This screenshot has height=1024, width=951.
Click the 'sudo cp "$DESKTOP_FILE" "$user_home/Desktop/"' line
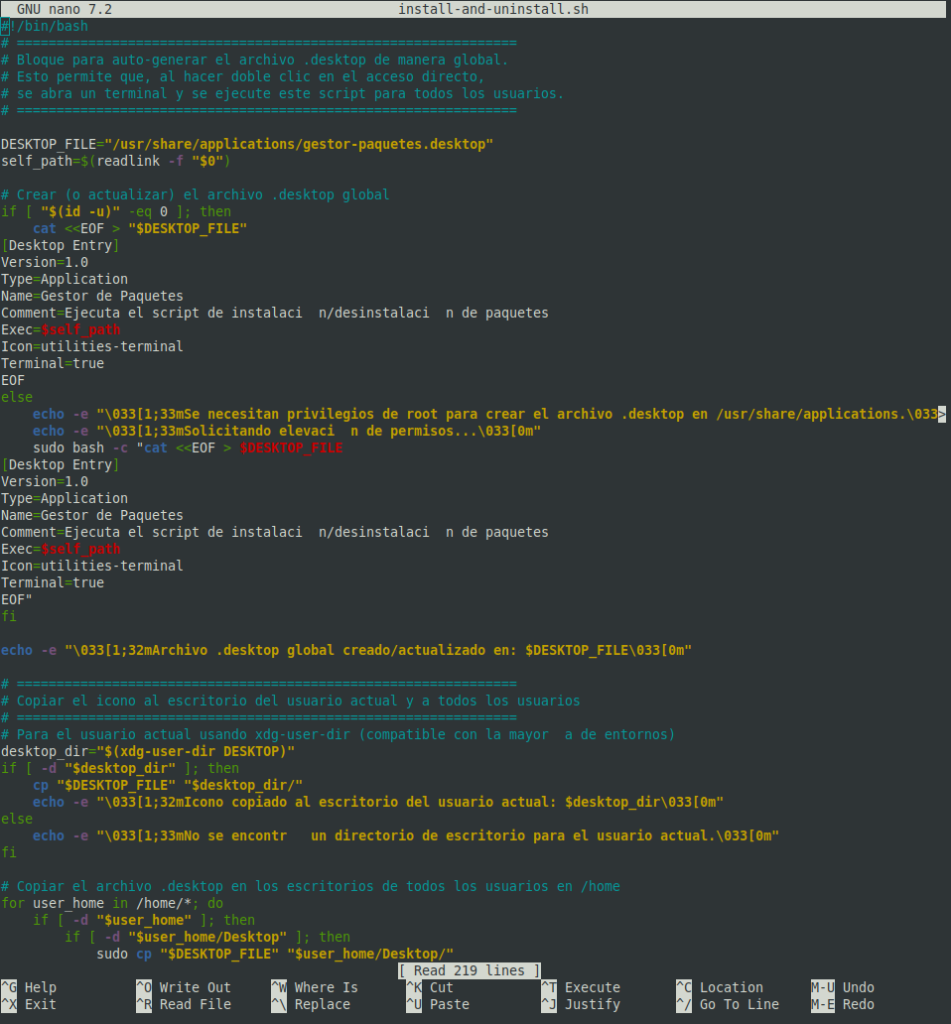(275, 954)
